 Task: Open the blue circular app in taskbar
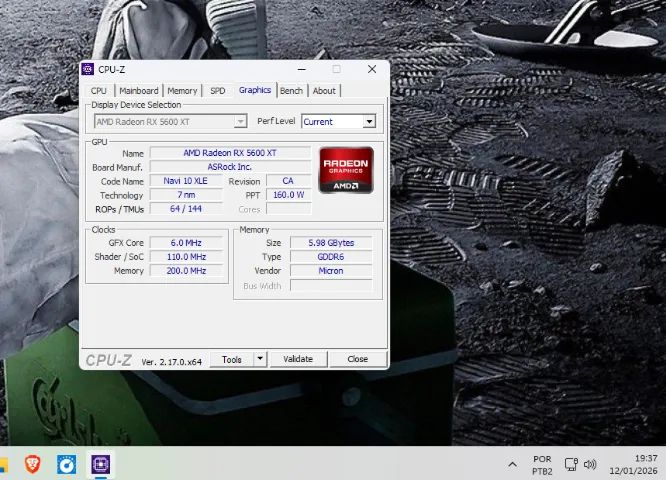coord(67,464)
